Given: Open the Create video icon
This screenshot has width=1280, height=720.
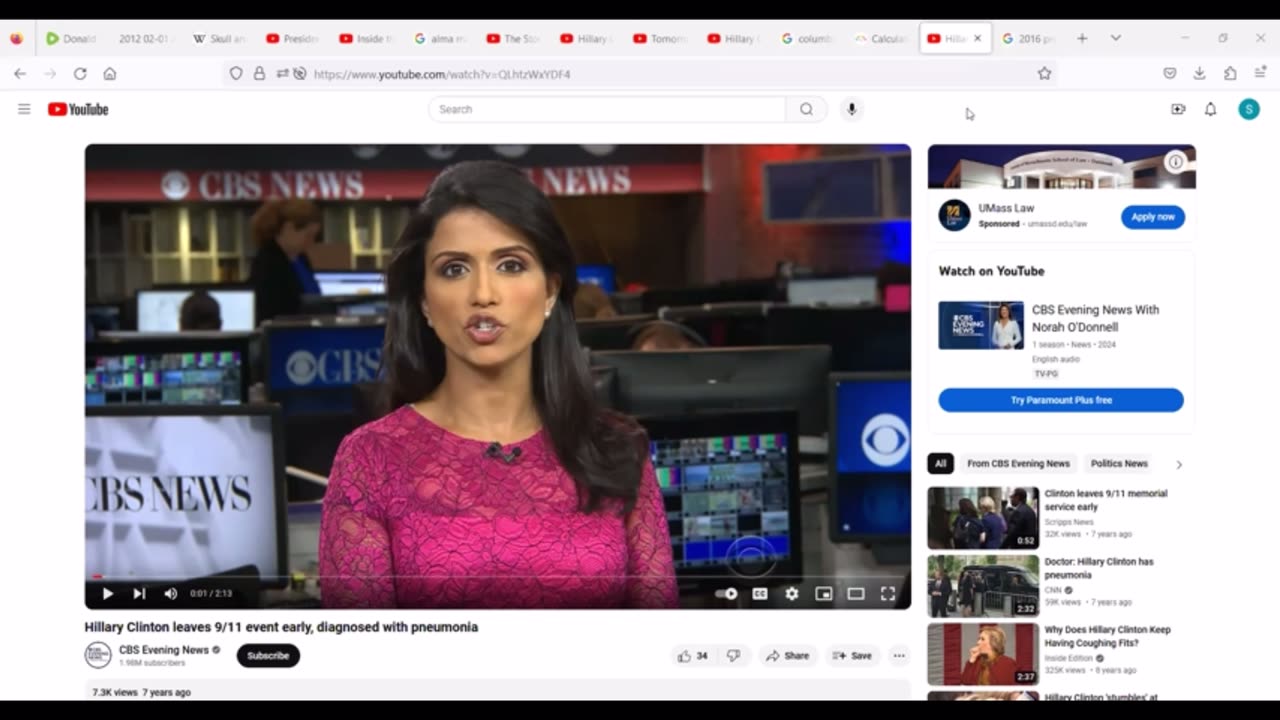Looking at the screenshot, I should pos(1178,109).
